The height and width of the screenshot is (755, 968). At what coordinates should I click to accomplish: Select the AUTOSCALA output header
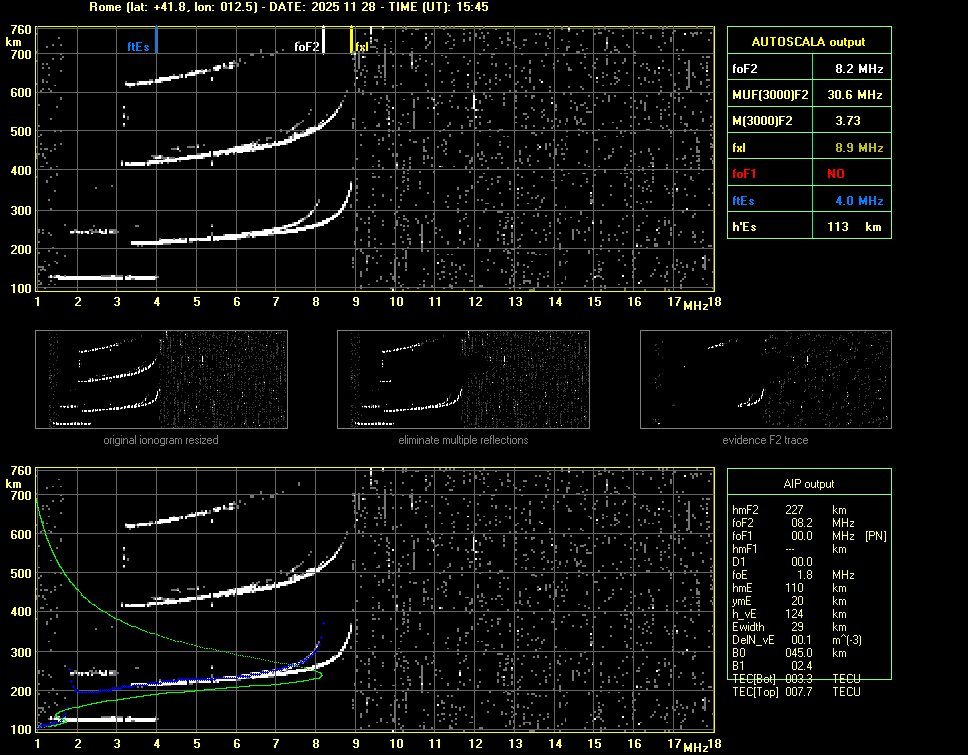point(808,42)
